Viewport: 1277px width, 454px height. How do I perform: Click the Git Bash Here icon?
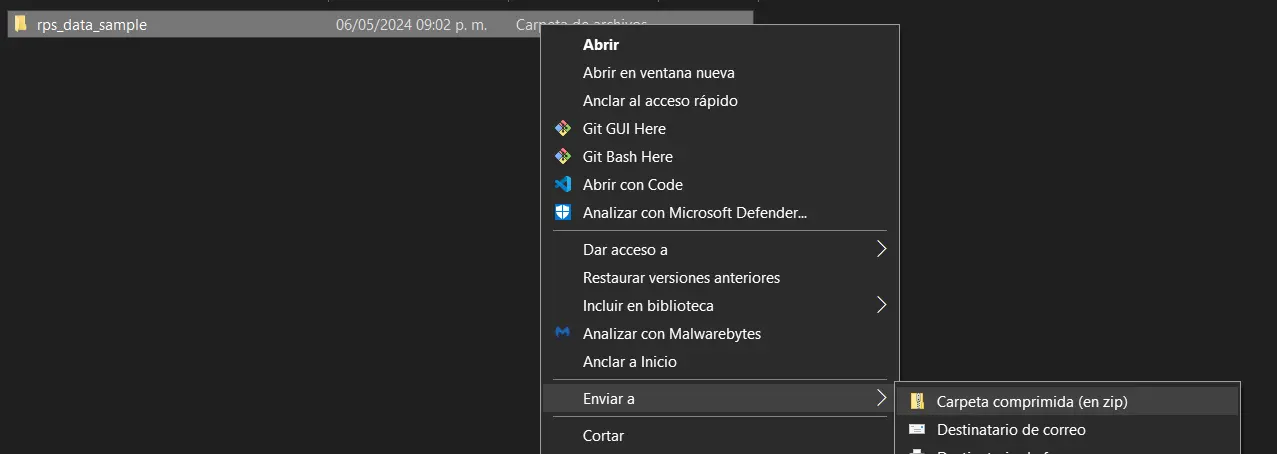click(562, 157)
